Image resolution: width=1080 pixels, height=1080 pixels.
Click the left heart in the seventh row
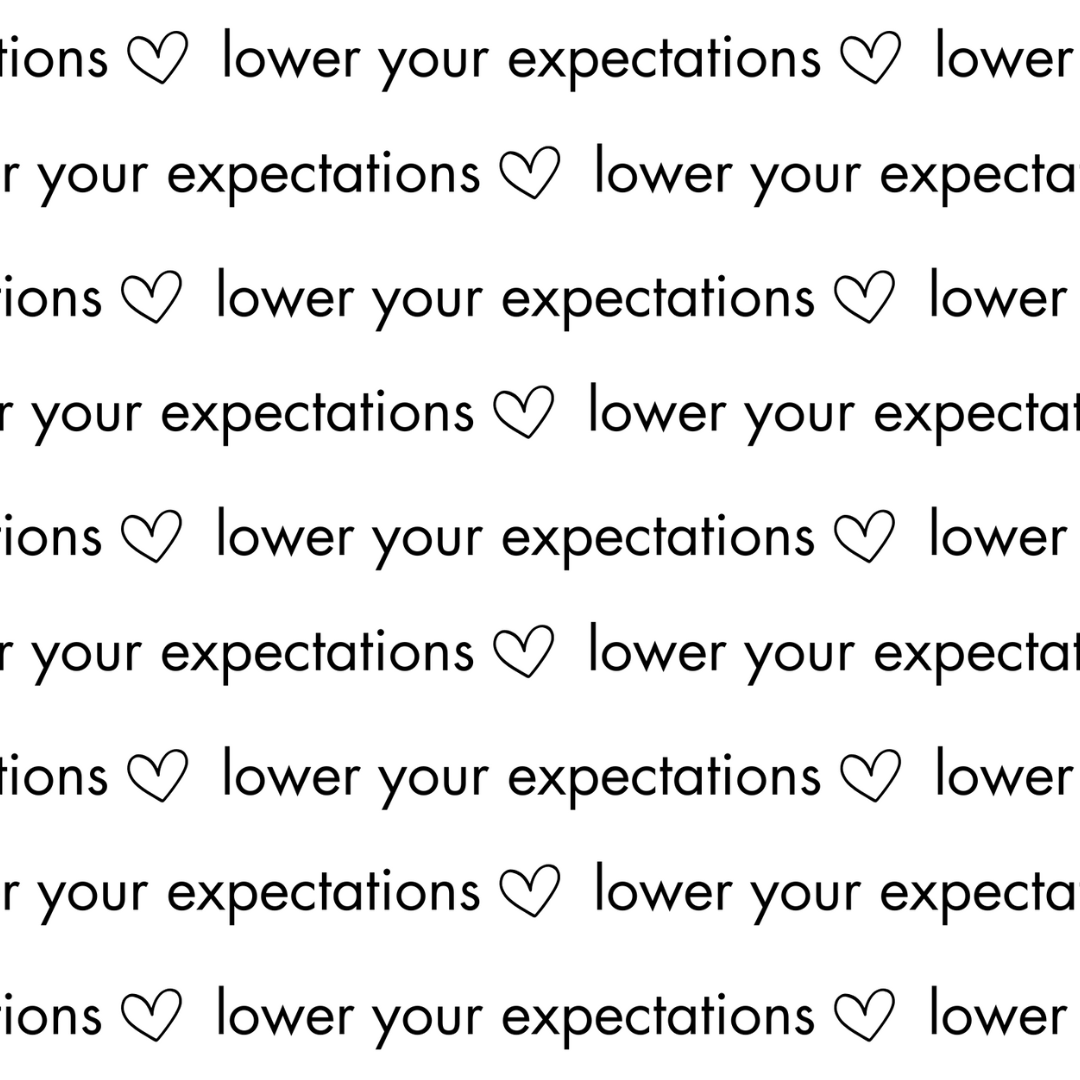(x=158, y=777)
